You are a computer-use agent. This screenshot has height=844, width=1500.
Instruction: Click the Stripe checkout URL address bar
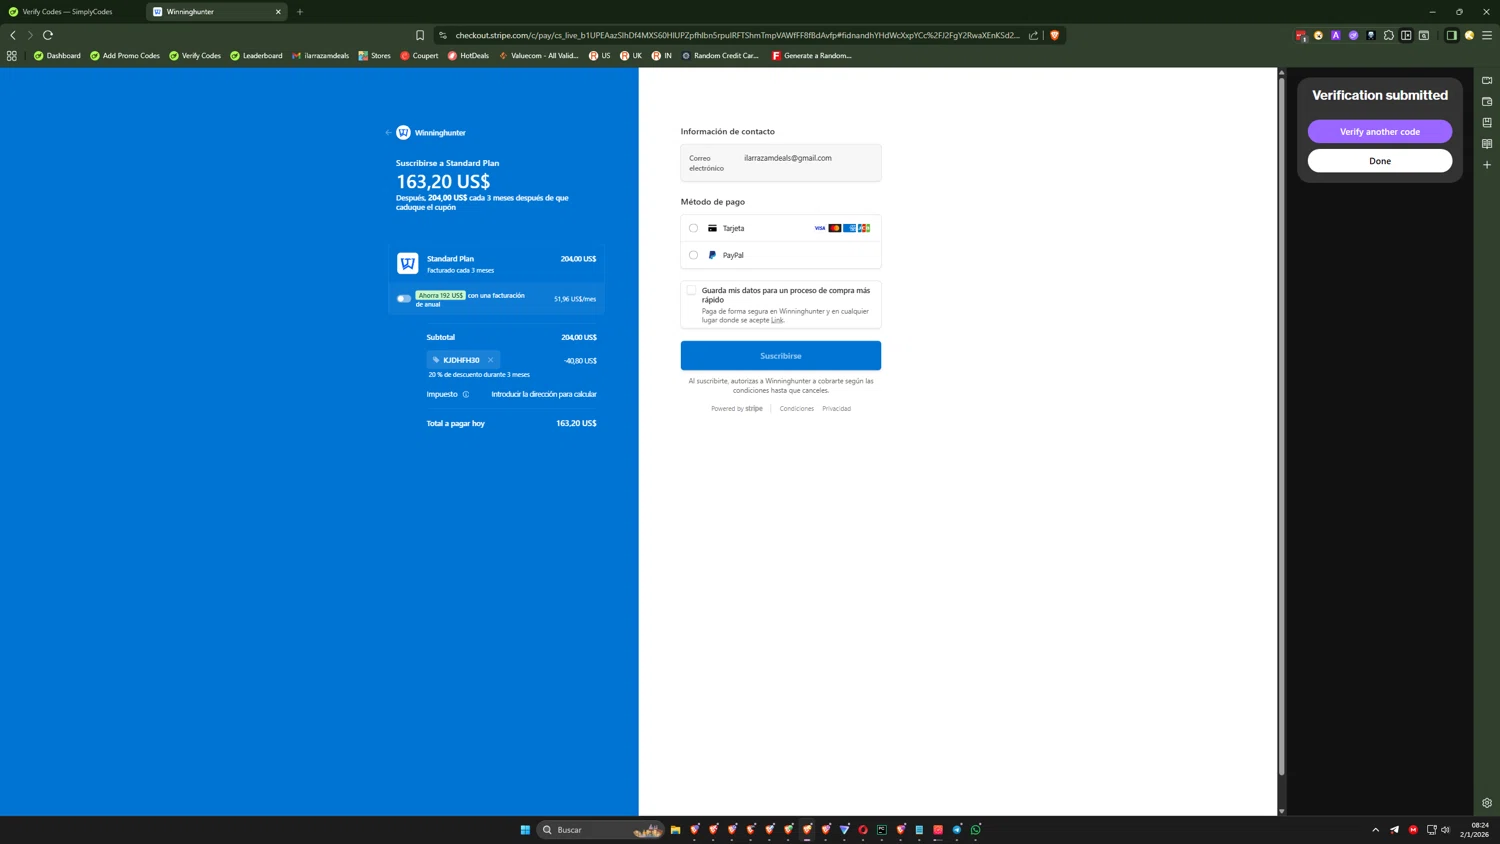pyautogui.click(x=737, y=35)
